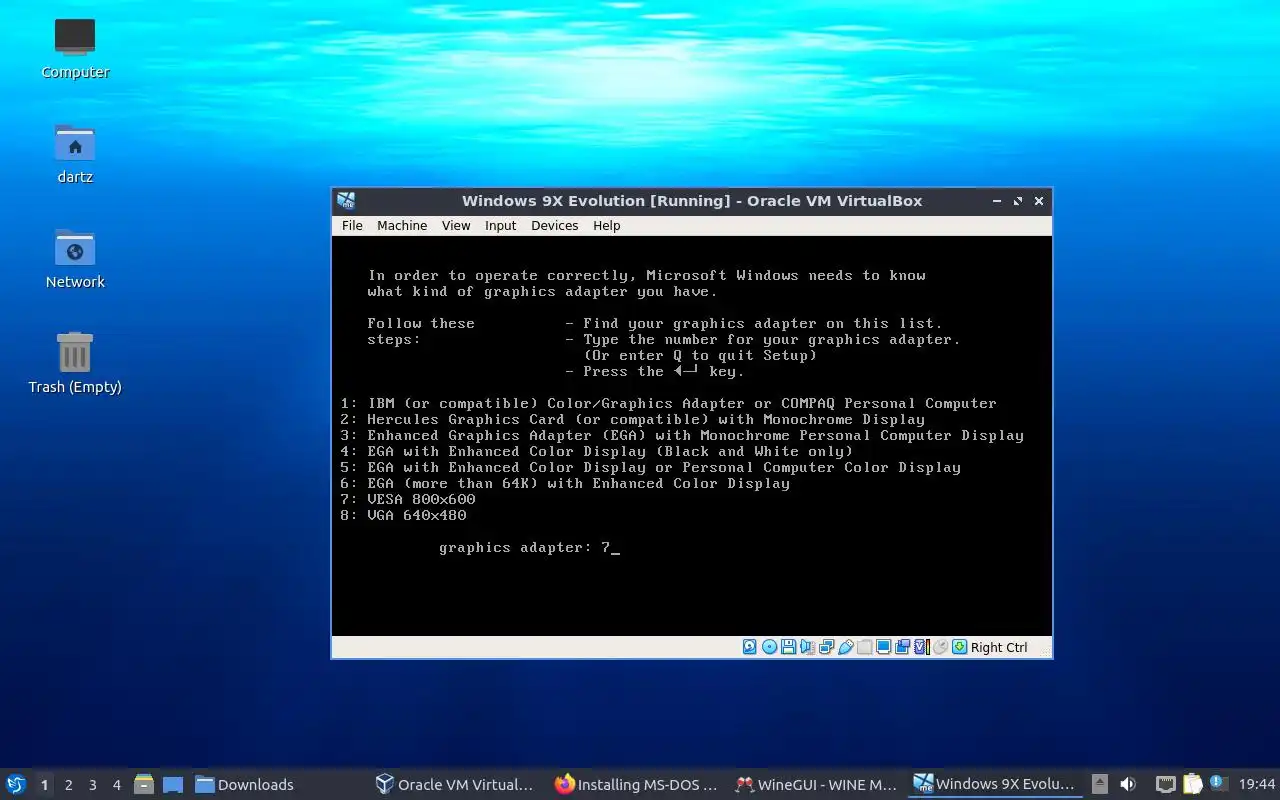Click Windows 9X Evolution taskbar entry
Image resolution: width=1280 pixels, height=800 pixels.
click(x=995, y=784)
